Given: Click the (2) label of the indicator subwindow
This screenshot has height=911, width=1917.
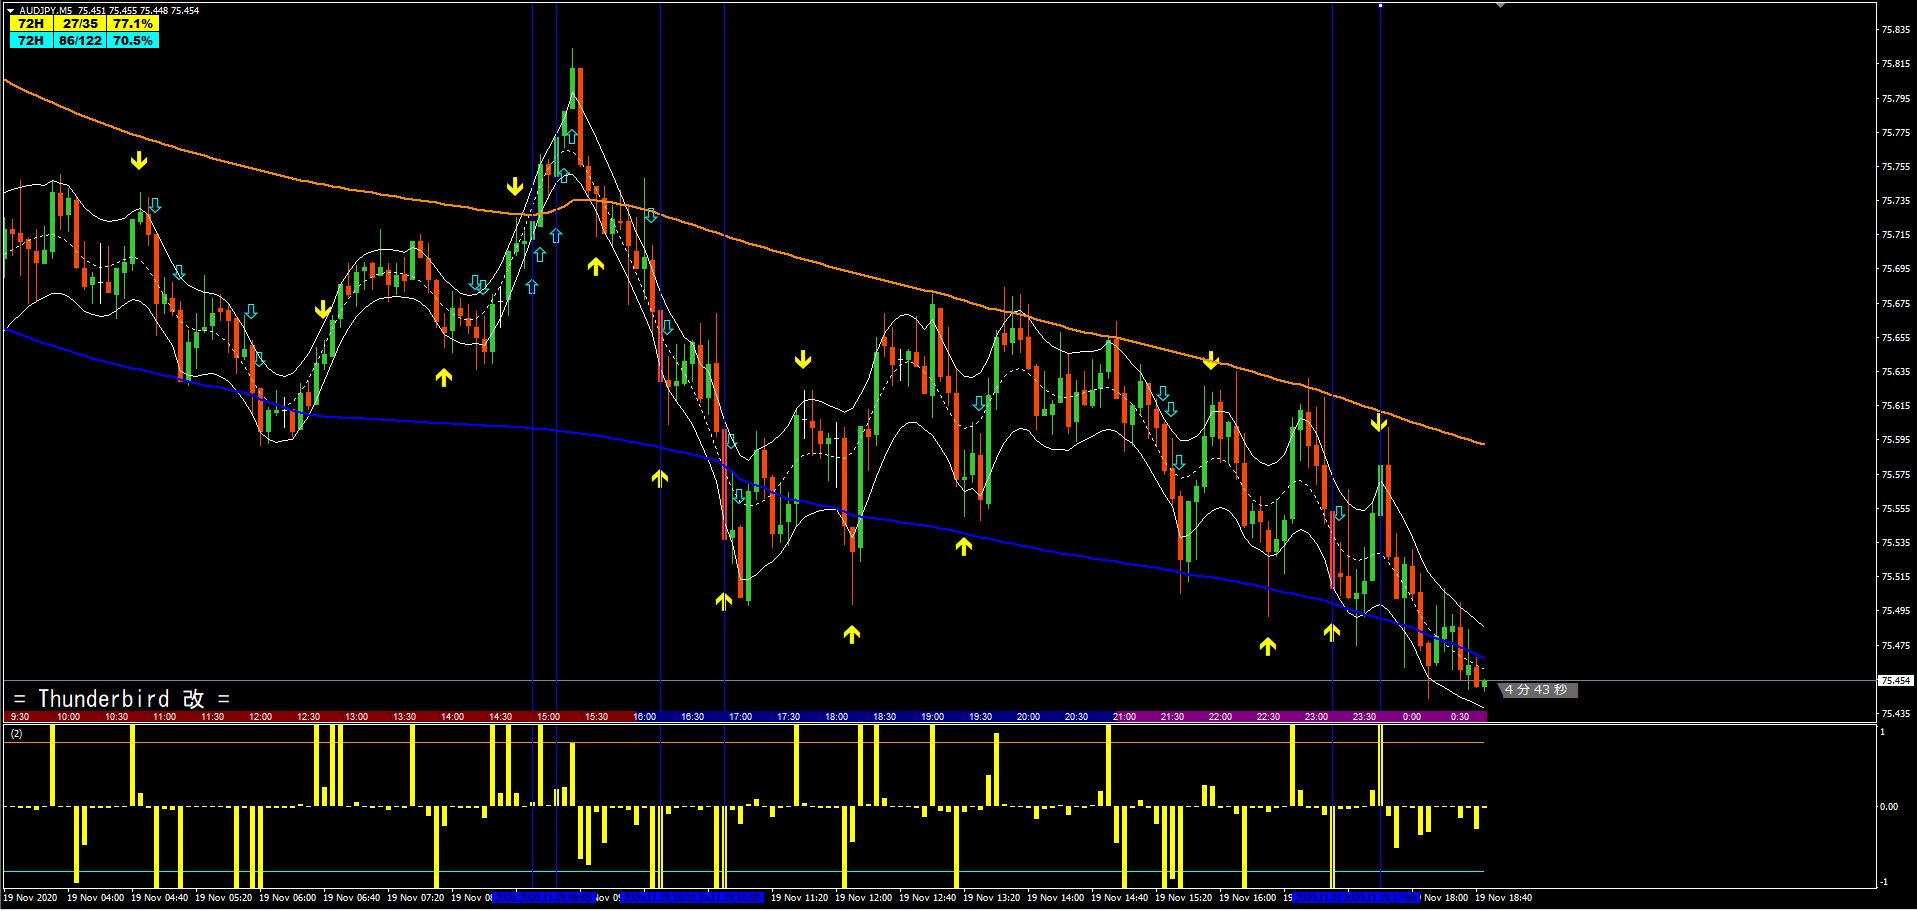Looking at the screenshot, I should pos(16,733).
